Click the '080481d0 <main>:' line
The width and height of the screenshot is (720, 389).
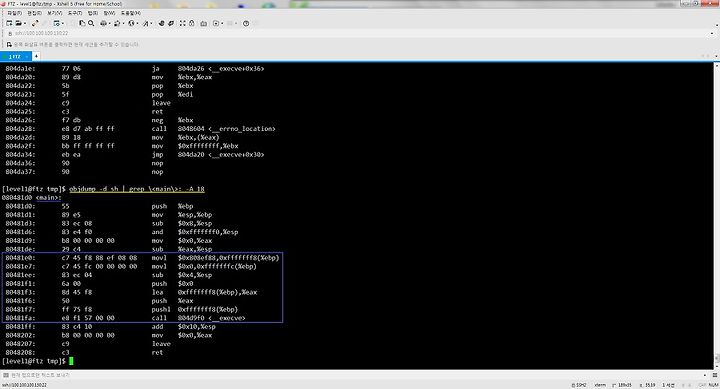31,197
